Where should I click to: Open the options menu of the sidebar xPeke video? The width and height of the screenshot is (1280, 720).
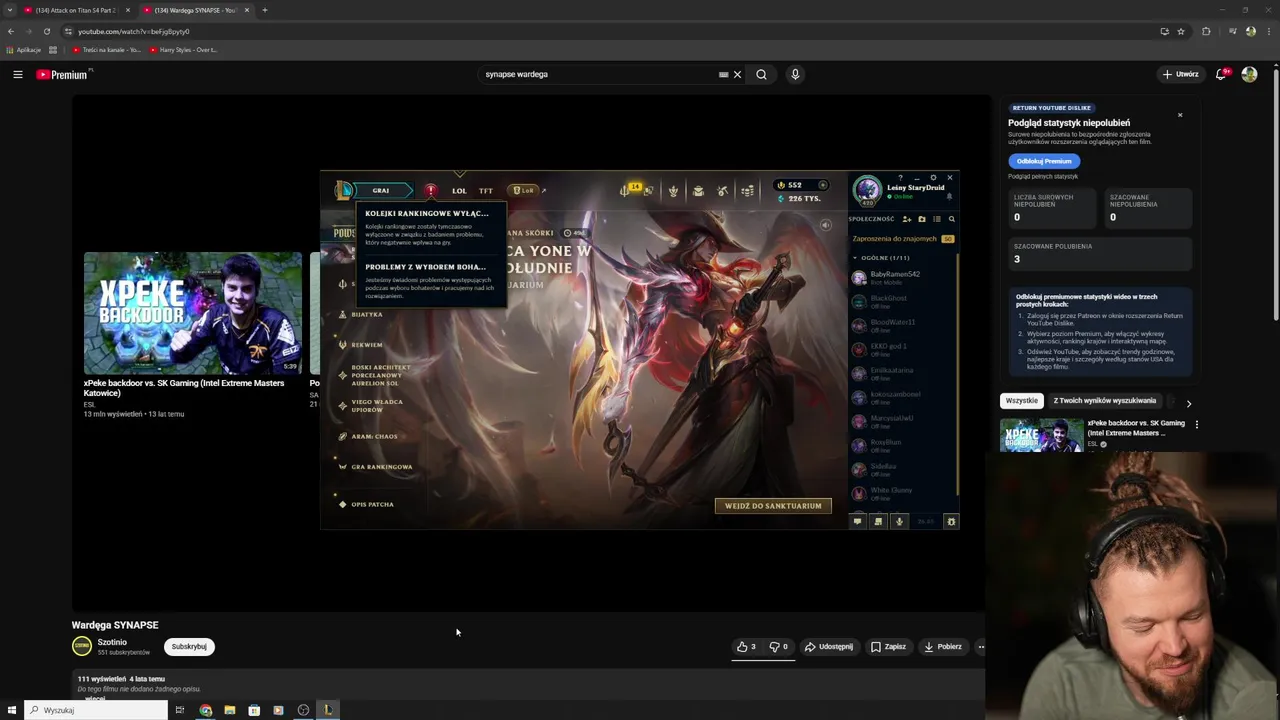pos(1196,424)
